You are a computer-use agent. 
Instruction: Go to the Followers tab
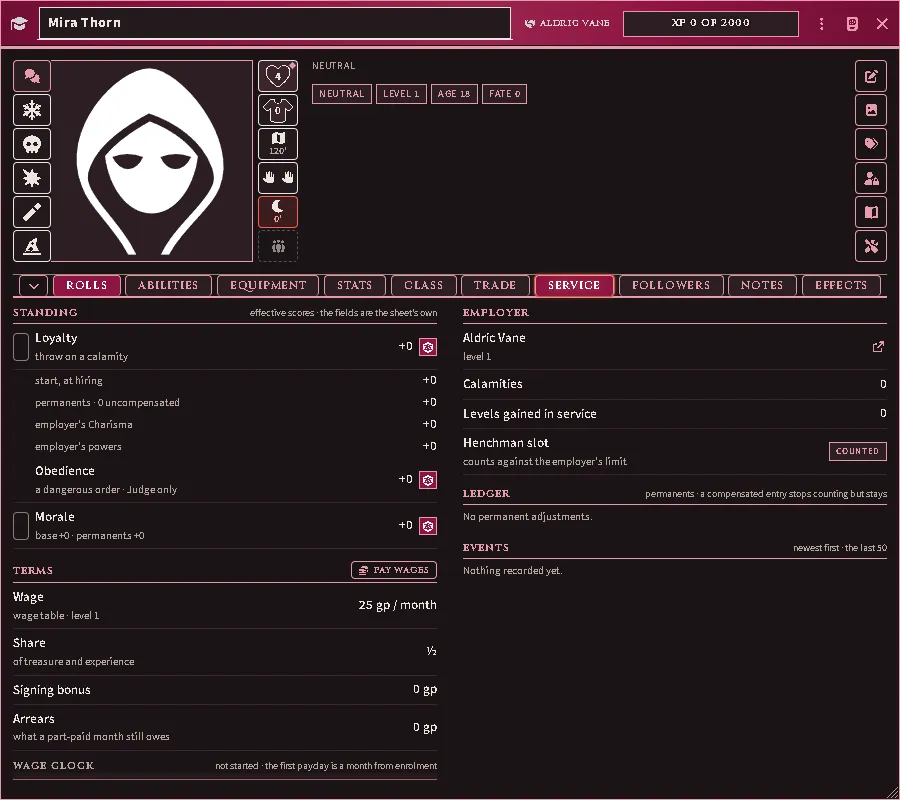coord(671,285)
